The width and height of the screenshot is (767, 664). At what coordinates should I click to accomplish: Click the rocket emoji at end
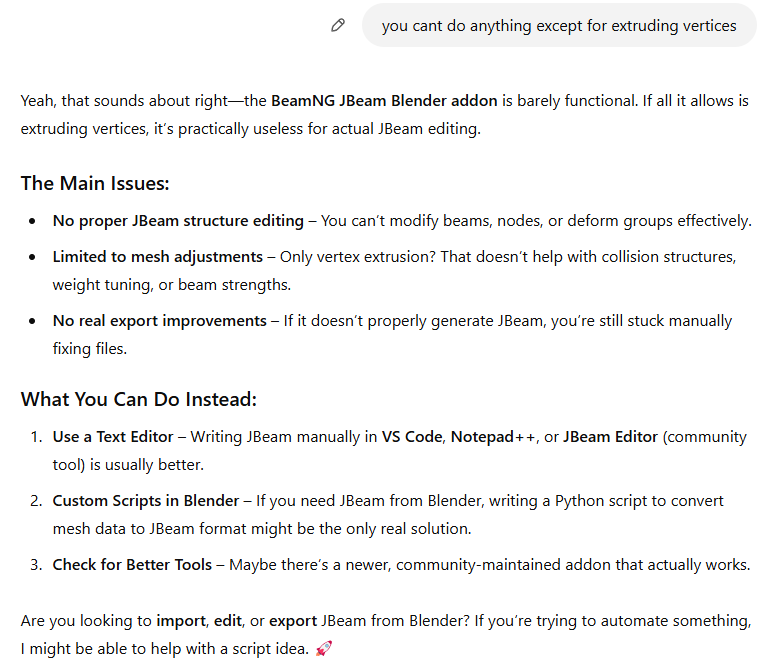point(323,648)
